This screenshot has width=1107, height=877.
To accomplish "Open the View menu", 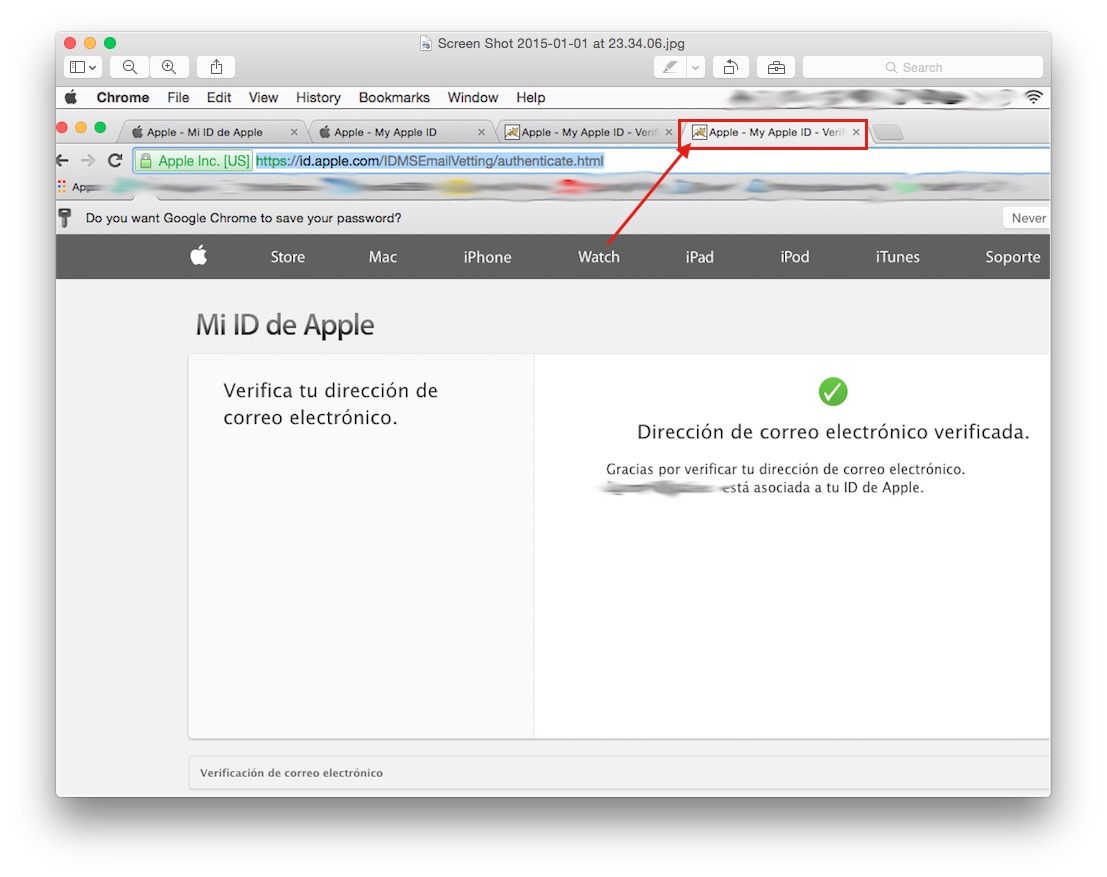I will [x=263, y=97].
